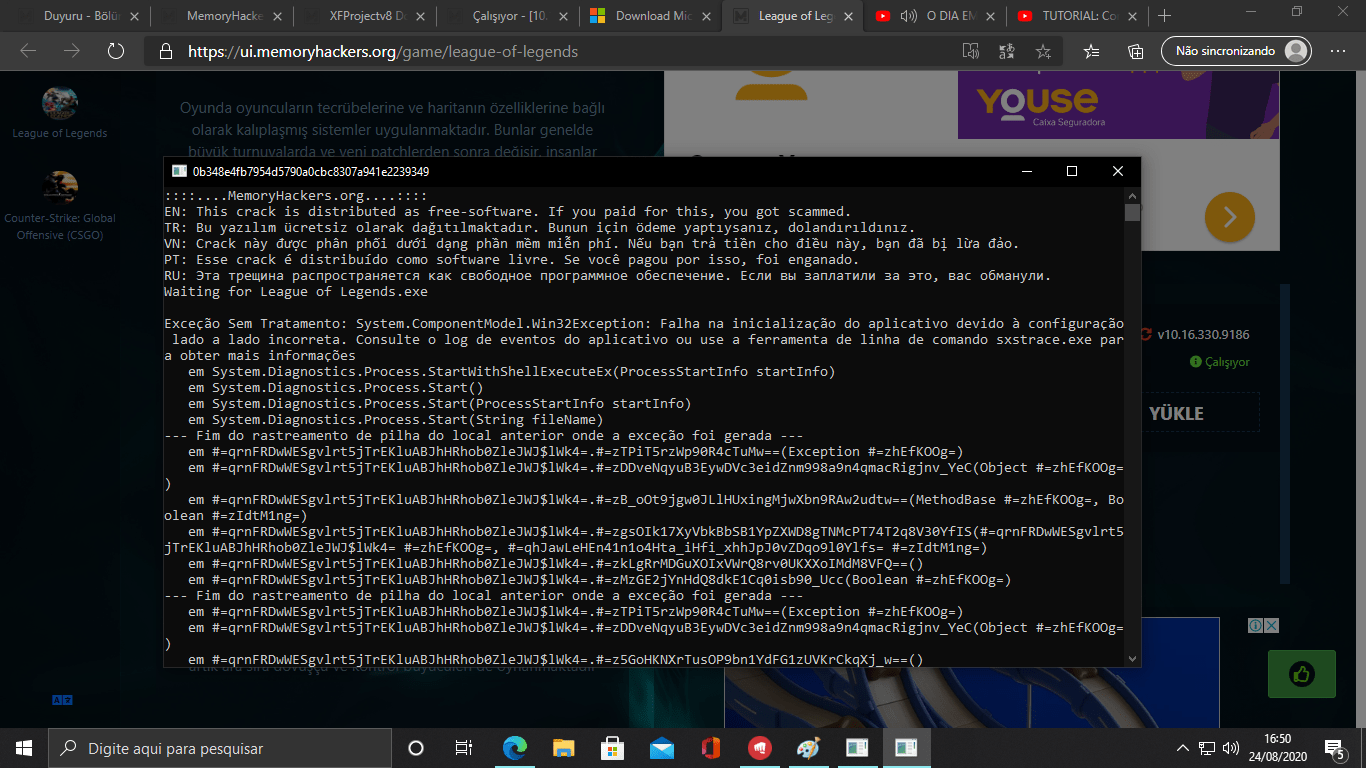Open a new browser tab
The image size is (1366, 768).
(x=1164, y=16)
